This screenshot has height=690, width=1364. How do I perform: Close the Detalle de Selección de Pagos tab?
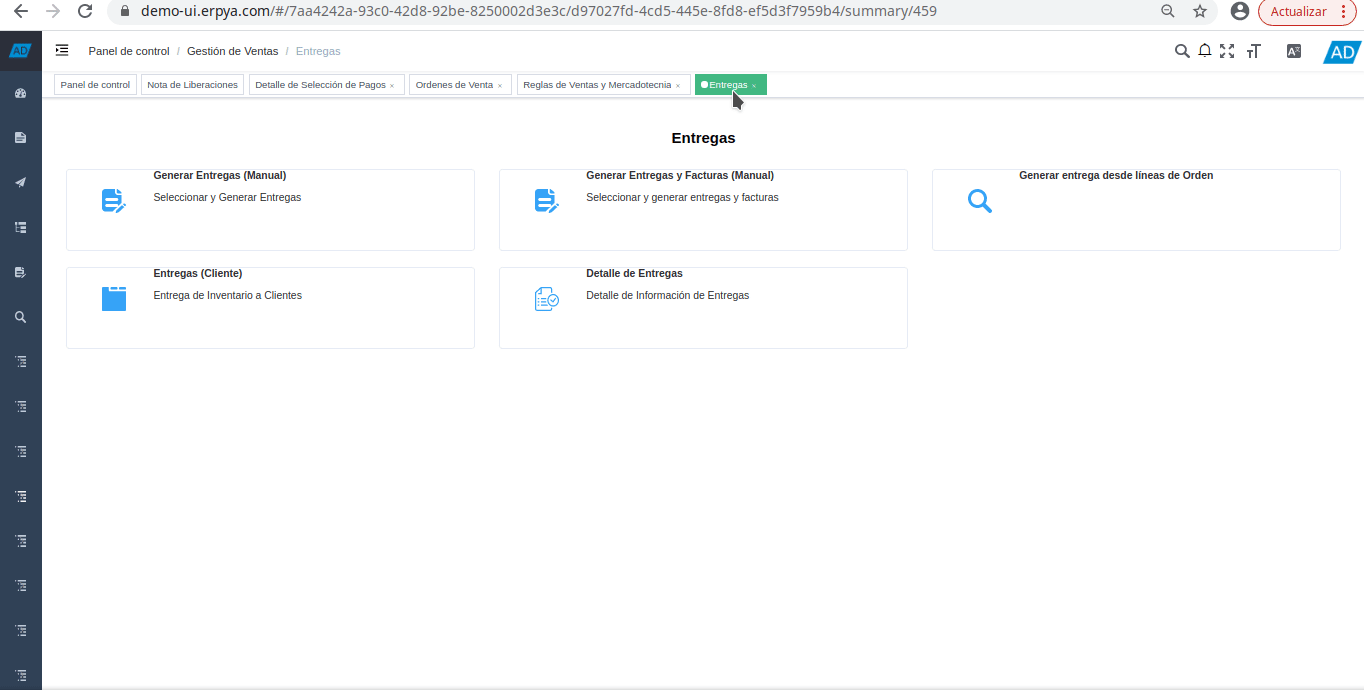pyautogui.click(x=392, y=86)
